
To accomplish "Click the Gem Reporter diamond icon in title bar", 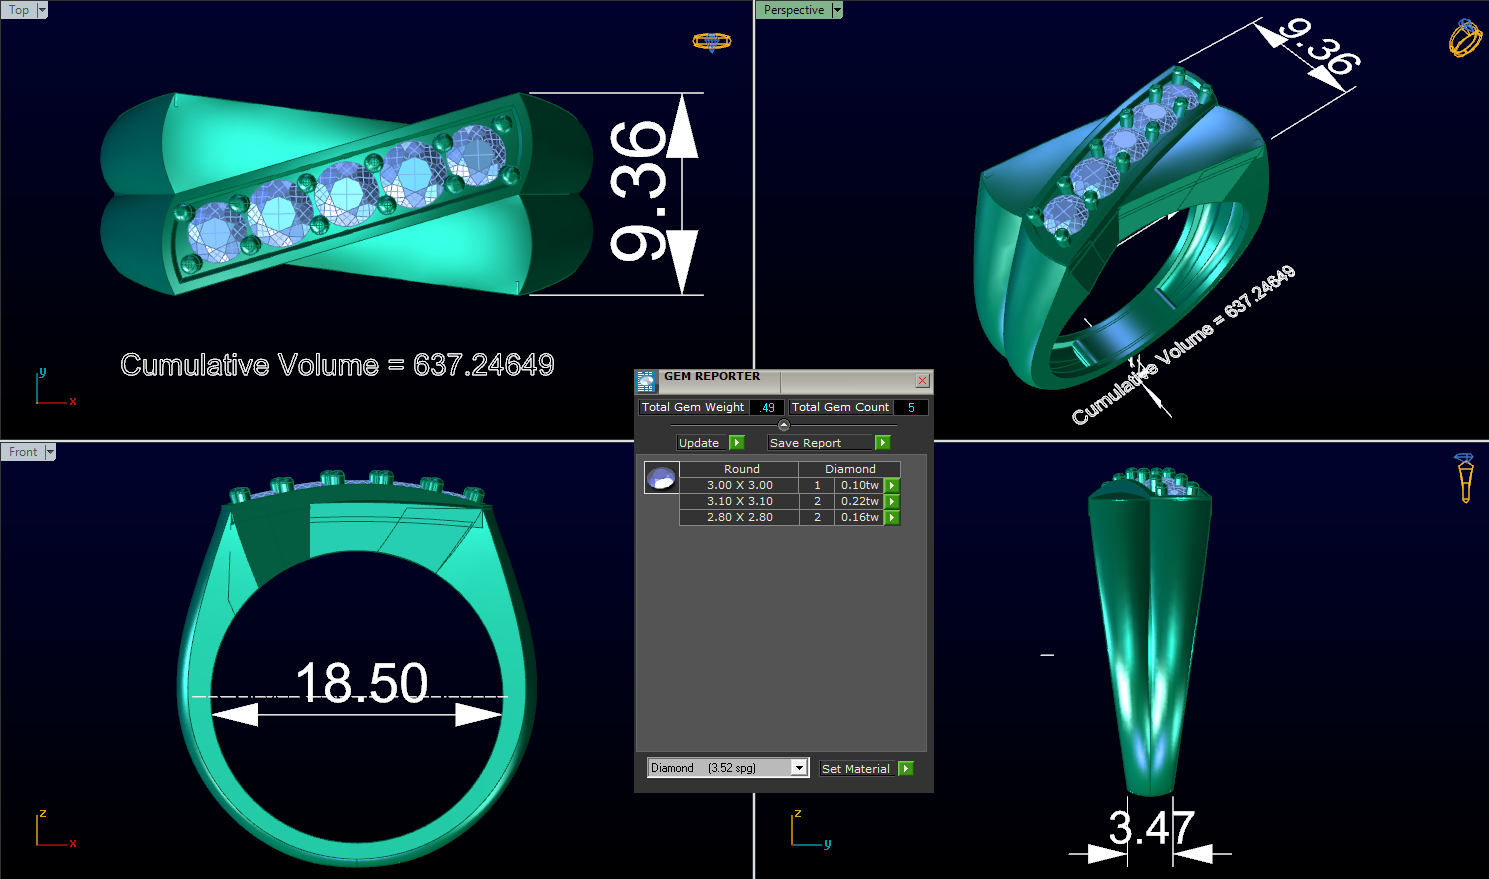I will pyautogui.click(x=645, y=381).
